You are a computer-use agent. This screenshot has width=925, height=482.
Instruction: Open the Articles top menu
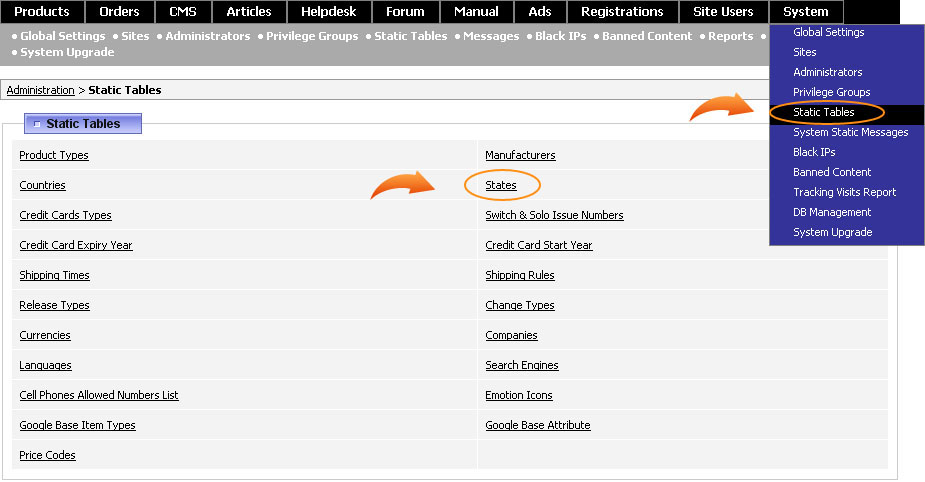click(249, 12)
